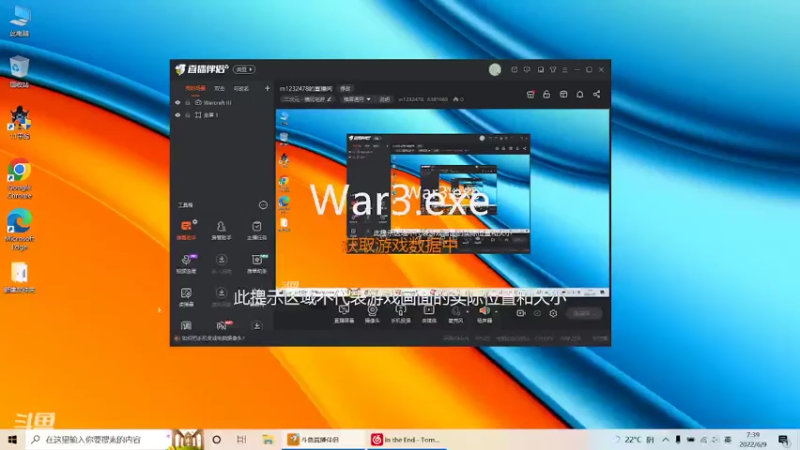Switch to the third scene tab

(x=241, y=88)
